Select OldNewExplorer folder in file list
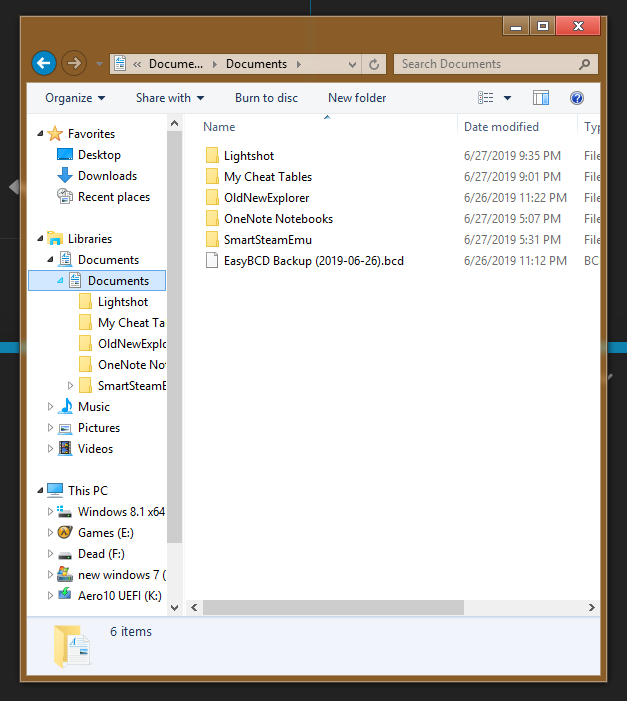This screenshot has height=701, width=627. click(x=267, y=198)
